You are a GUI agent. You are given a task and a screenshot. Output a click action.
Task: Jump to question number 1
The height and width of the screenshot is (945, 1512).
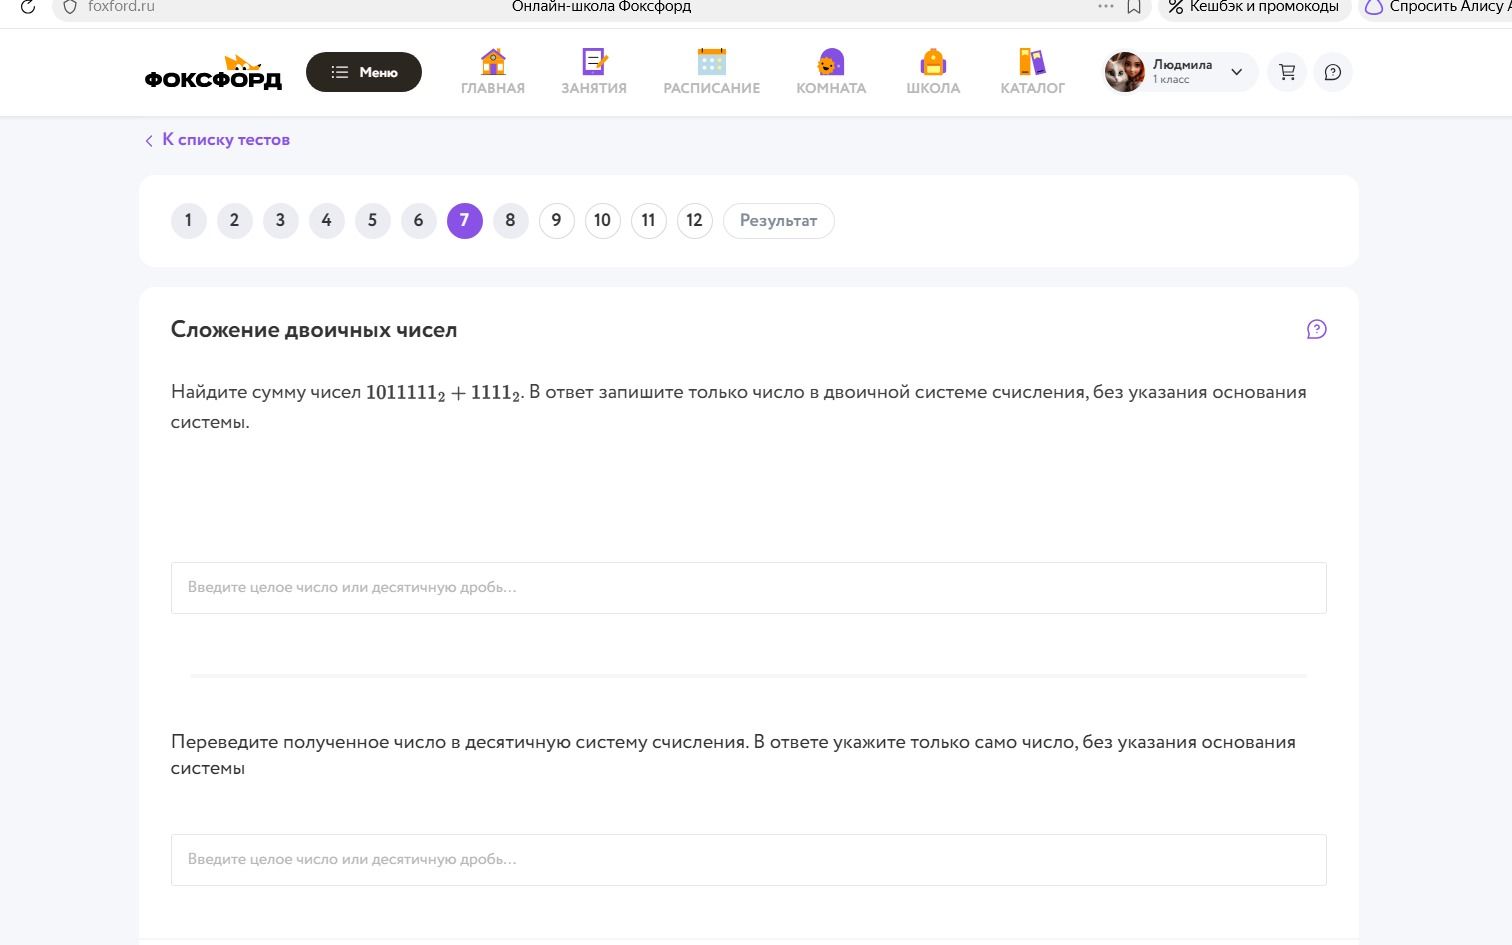click(188, 221)
